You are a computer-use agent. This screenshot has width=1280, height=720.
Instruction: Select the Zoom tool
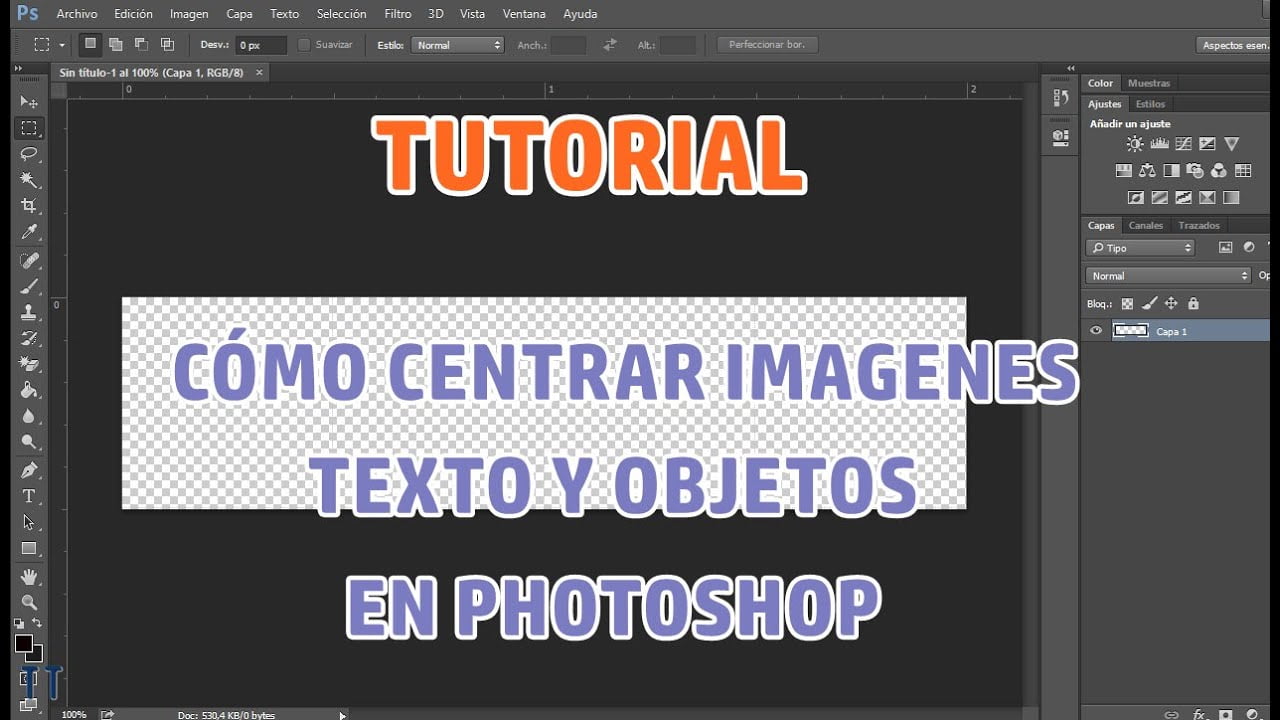[x=29, y=603]
